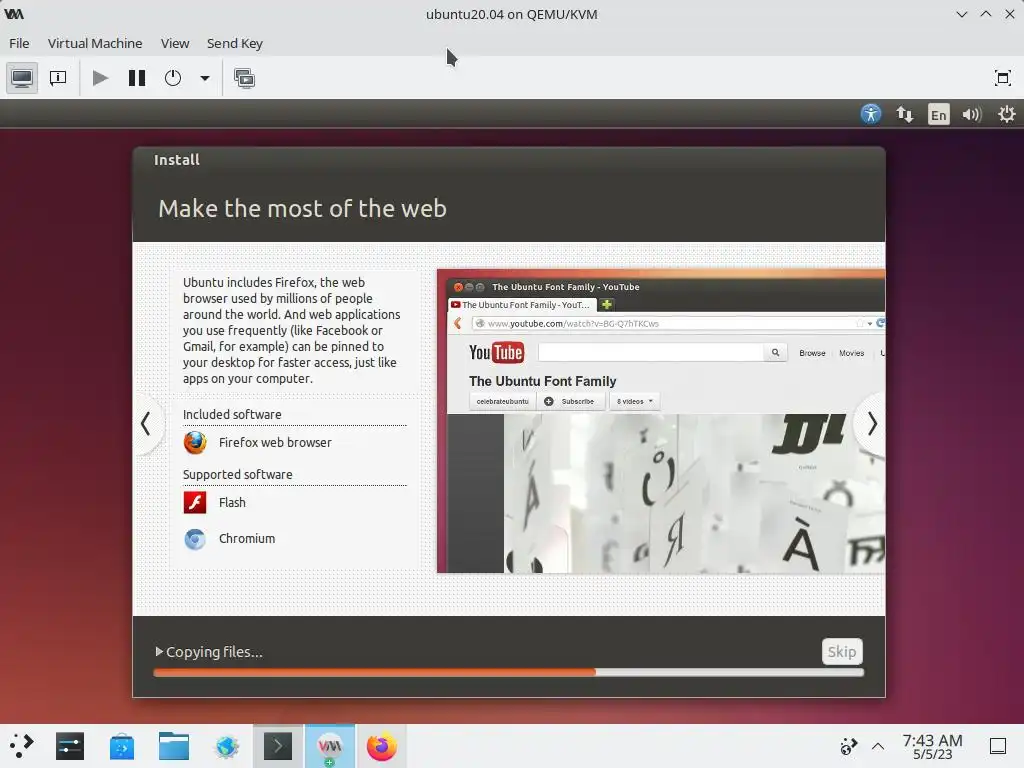Click the "Firefox web browser" label
This screenshot has width=1024, height=768.
click(x=275, y=442)
